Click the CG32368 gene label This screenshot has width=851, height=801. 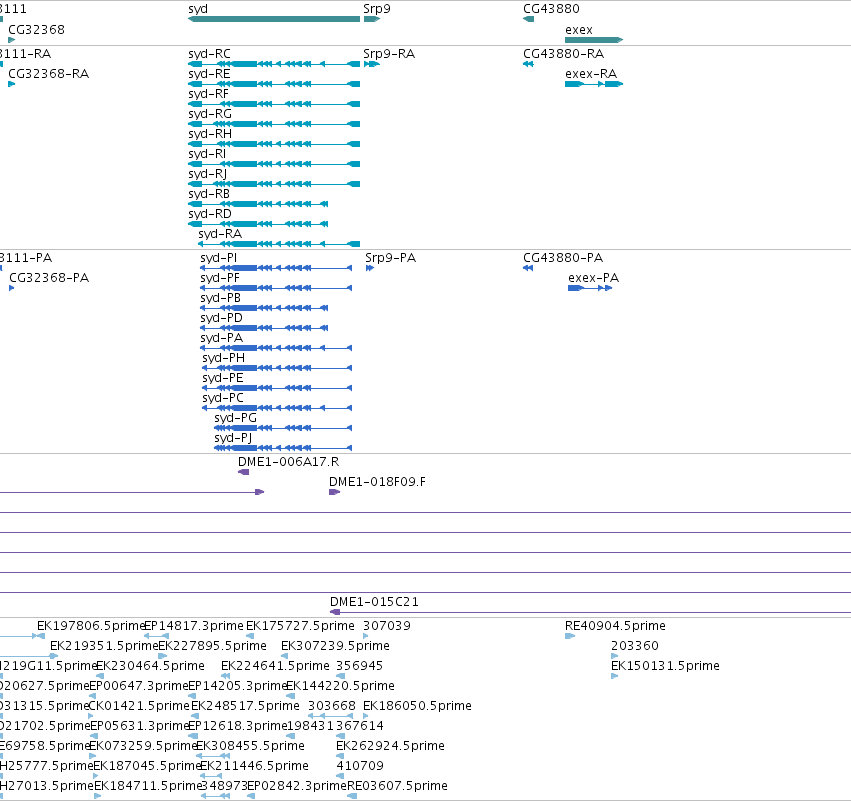pos(36,30)
